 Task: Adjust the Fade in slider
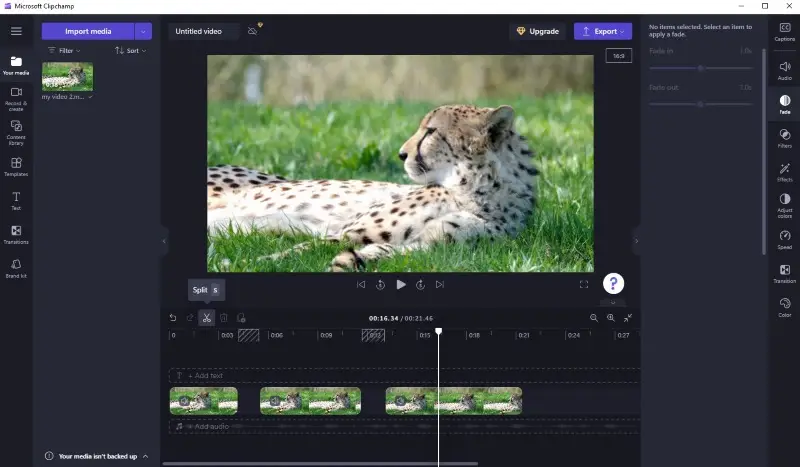[x=701, y=68]
